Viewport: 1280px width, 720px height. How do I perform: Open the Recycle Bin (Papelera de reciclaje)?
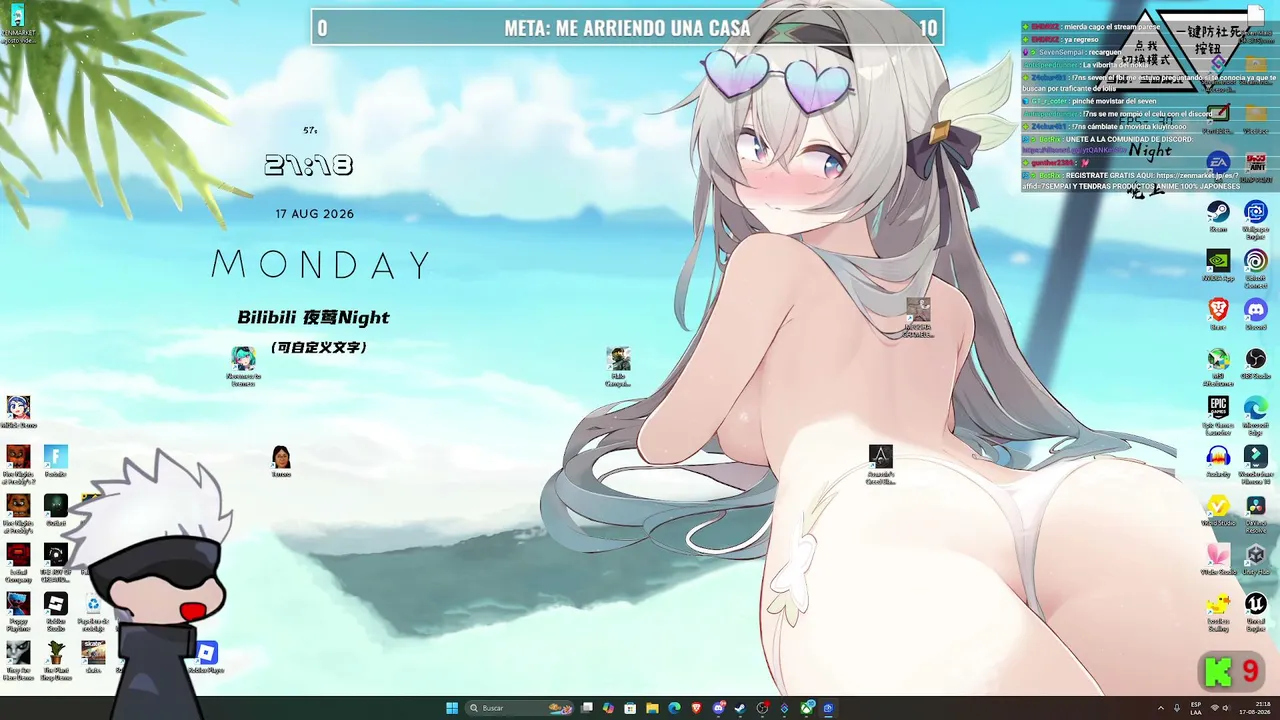[x=93, y=611]
